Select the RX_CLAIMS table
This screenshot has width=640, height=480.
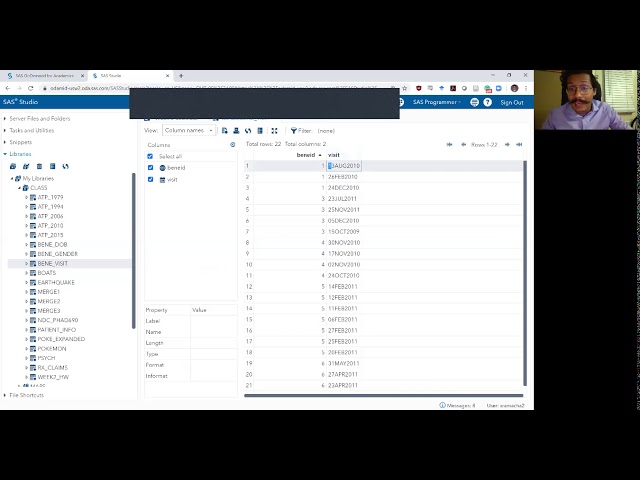coord(53,367)
